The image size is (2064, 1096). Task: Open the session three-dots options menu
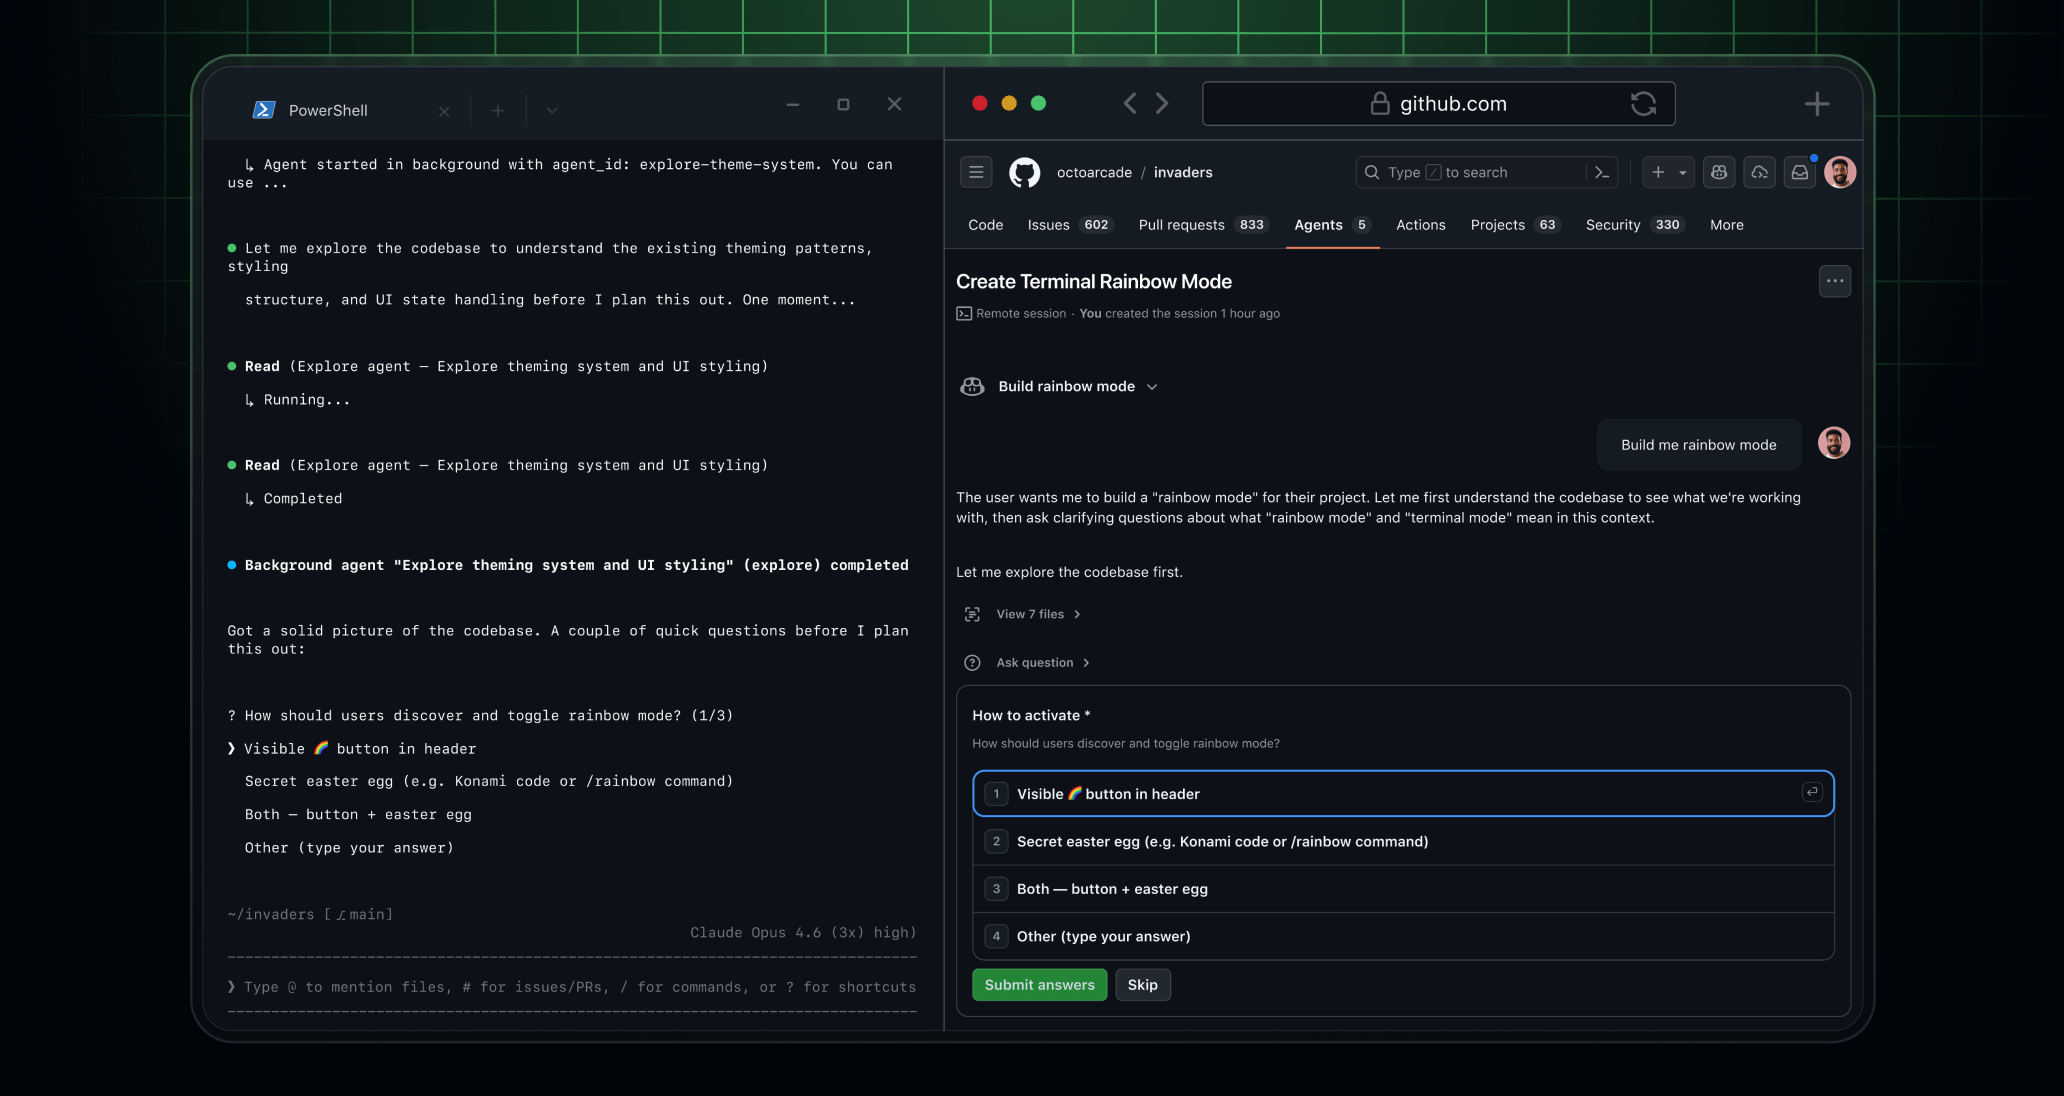[1834, 281]
